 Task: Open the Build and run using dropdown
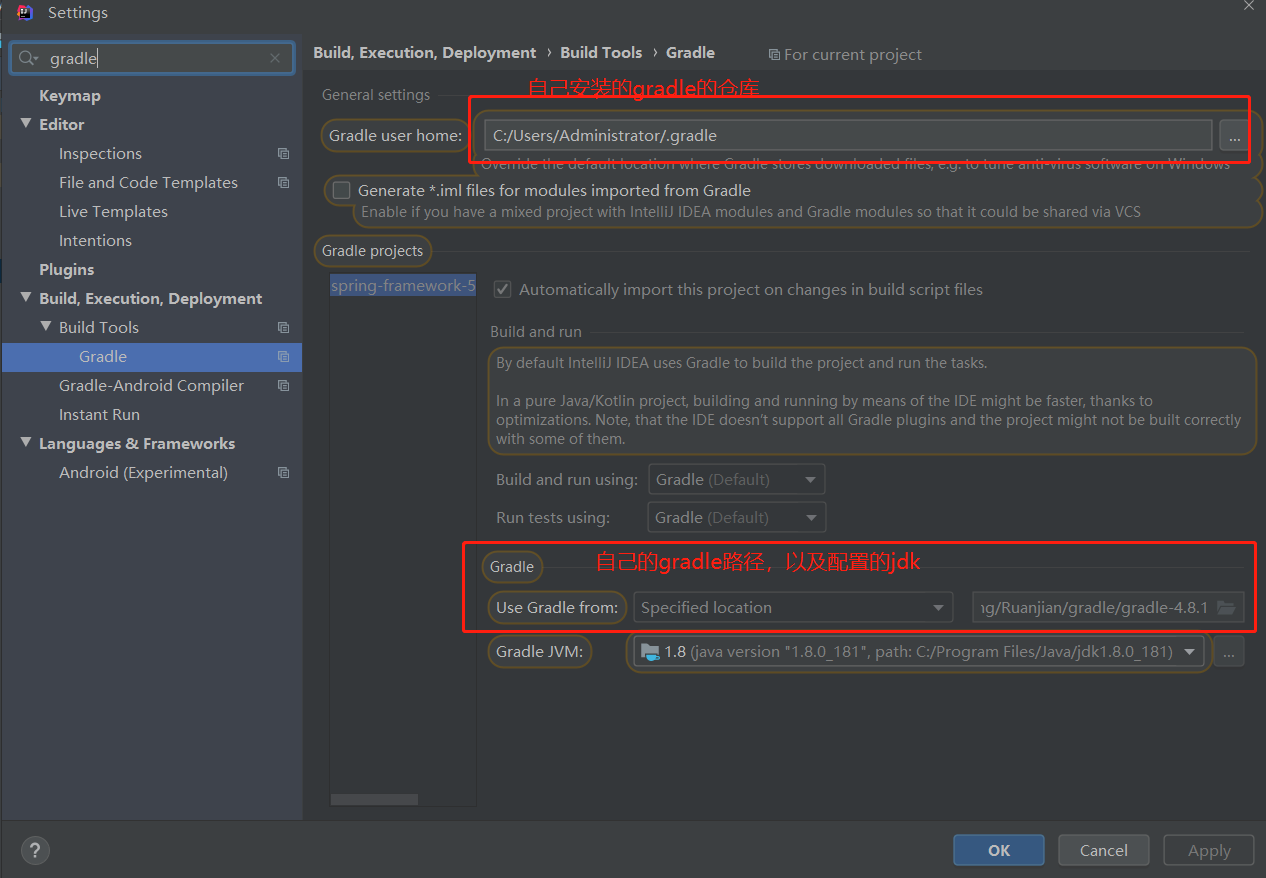pos(737,480)
